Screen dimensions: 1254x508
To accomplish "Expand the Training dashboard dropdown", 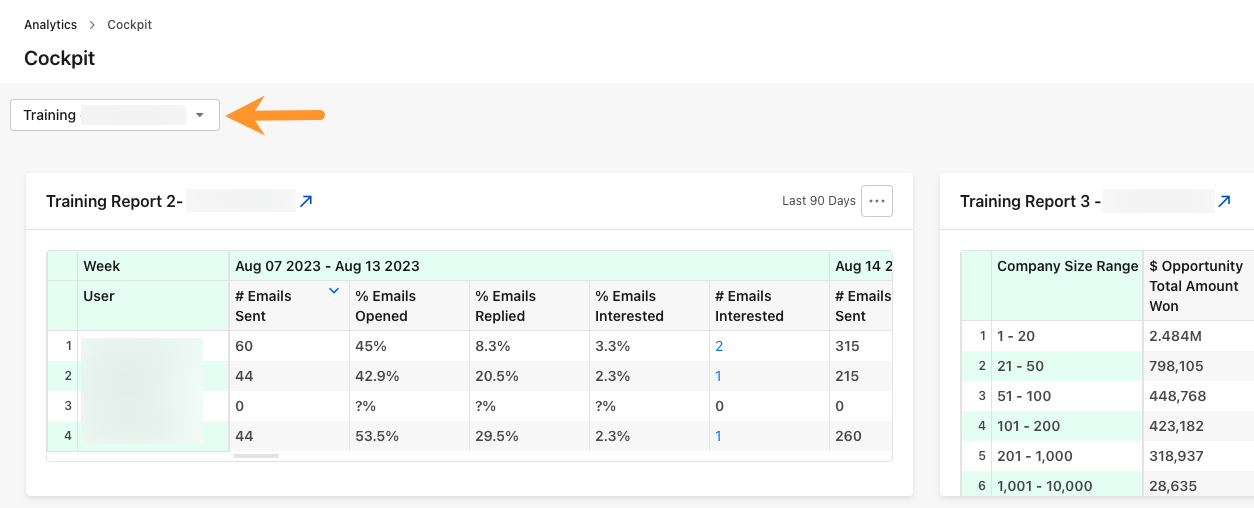I will point(115,115).
